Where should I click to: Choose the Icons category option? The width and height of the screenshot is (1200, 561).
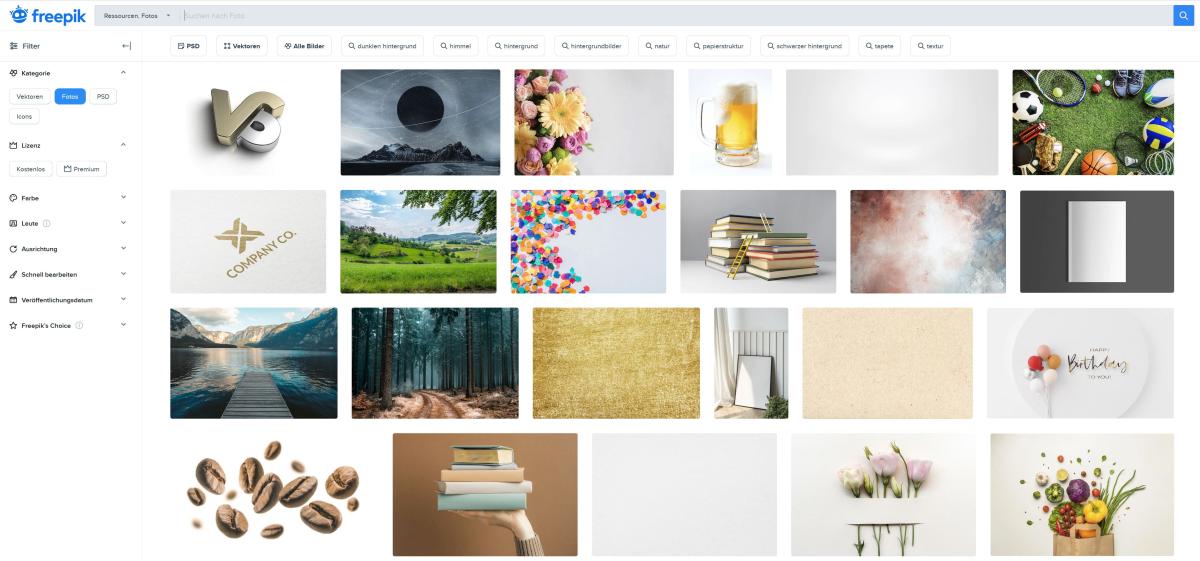pyautogui.click(x=24, y=116)
